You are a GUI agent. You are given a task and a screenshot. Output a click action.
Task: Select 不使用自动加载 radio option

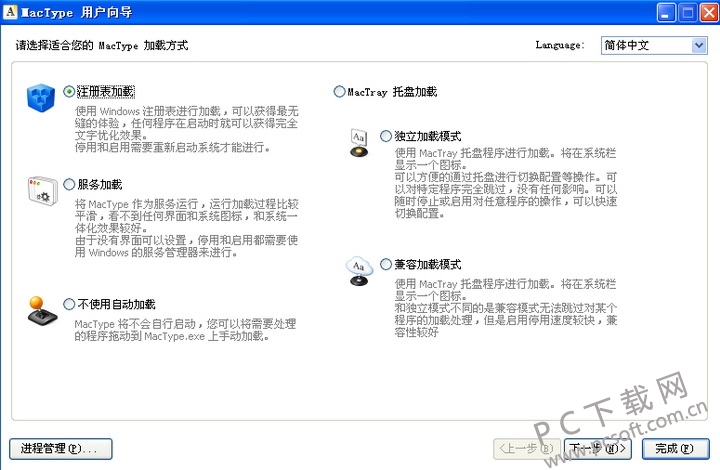(x=69, y=304)
